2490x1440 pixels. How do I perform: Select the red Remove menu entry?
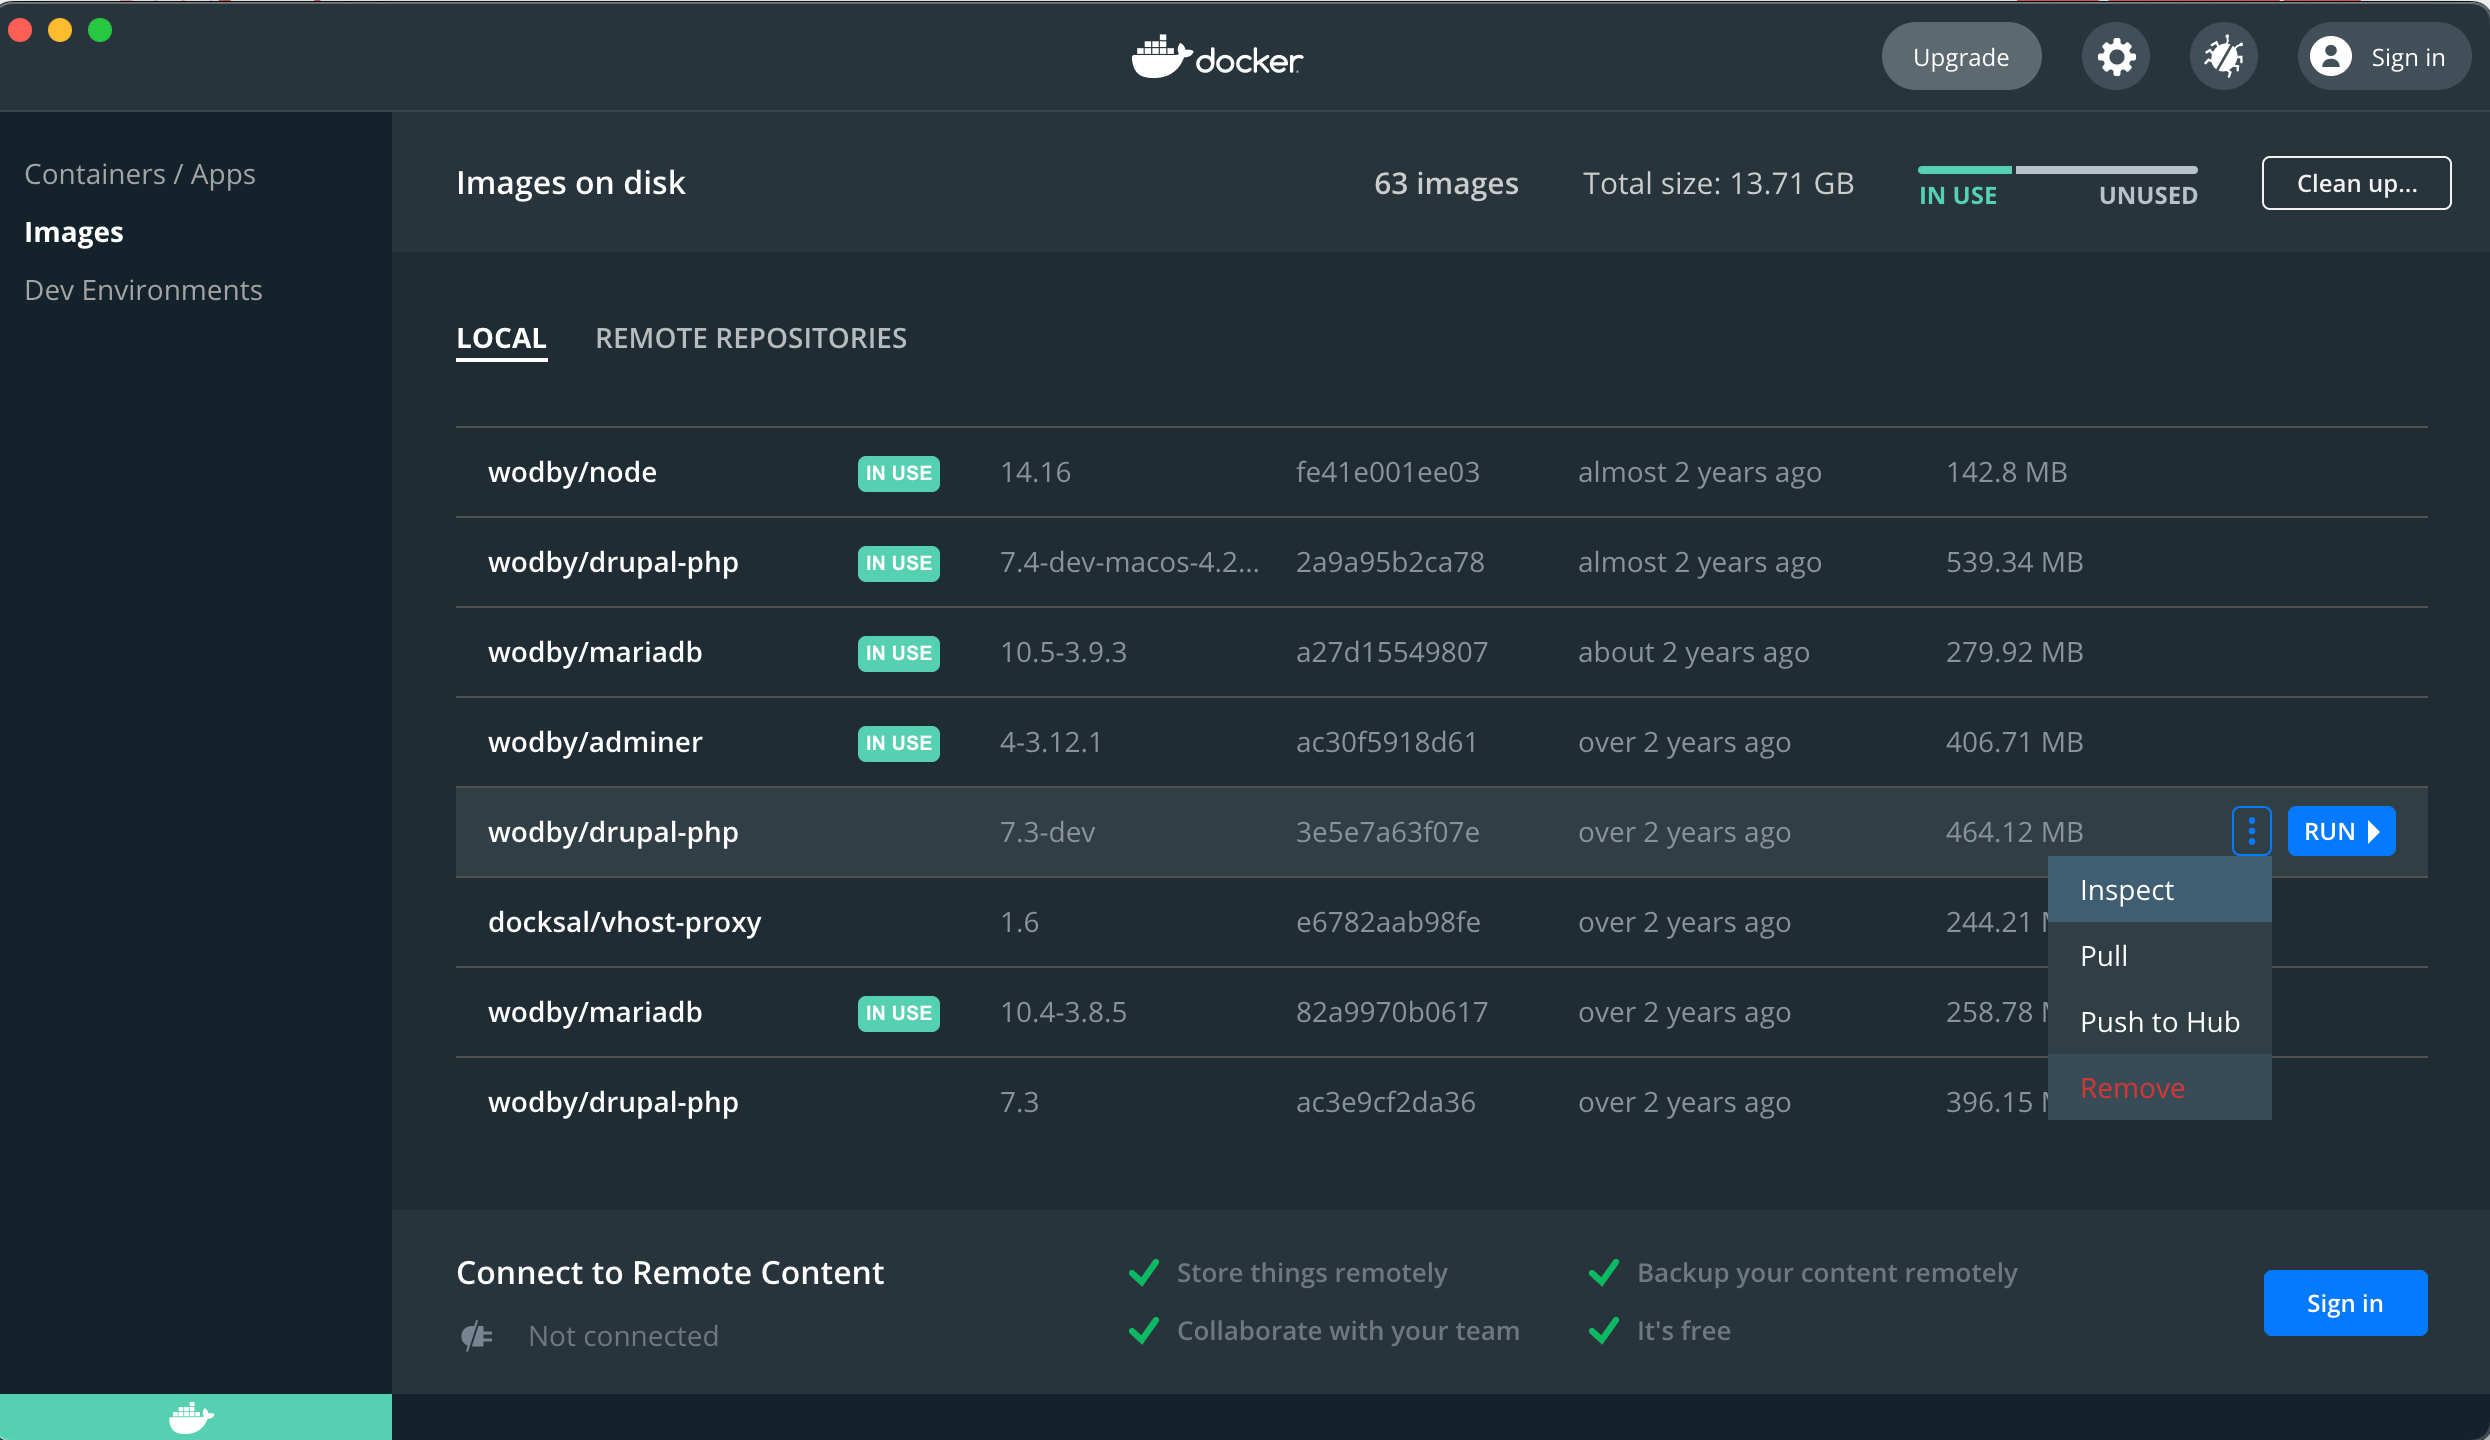click(x=2159, y=1087)
